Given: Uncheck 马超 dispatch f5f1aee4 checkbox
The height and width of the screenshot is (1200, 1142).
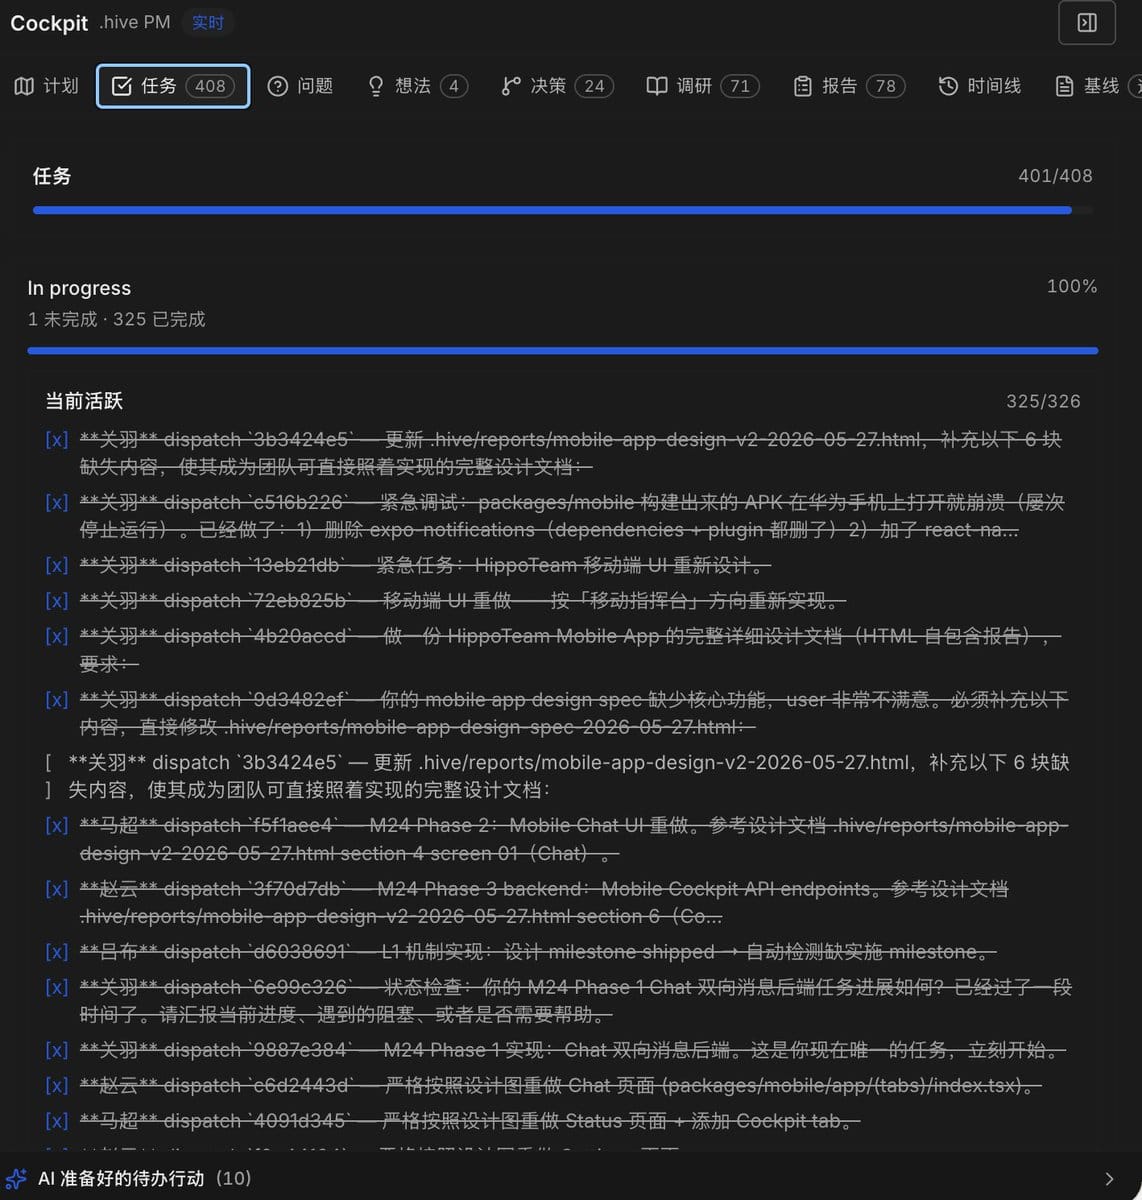Looking at the screenshot, I should (57, 825).
